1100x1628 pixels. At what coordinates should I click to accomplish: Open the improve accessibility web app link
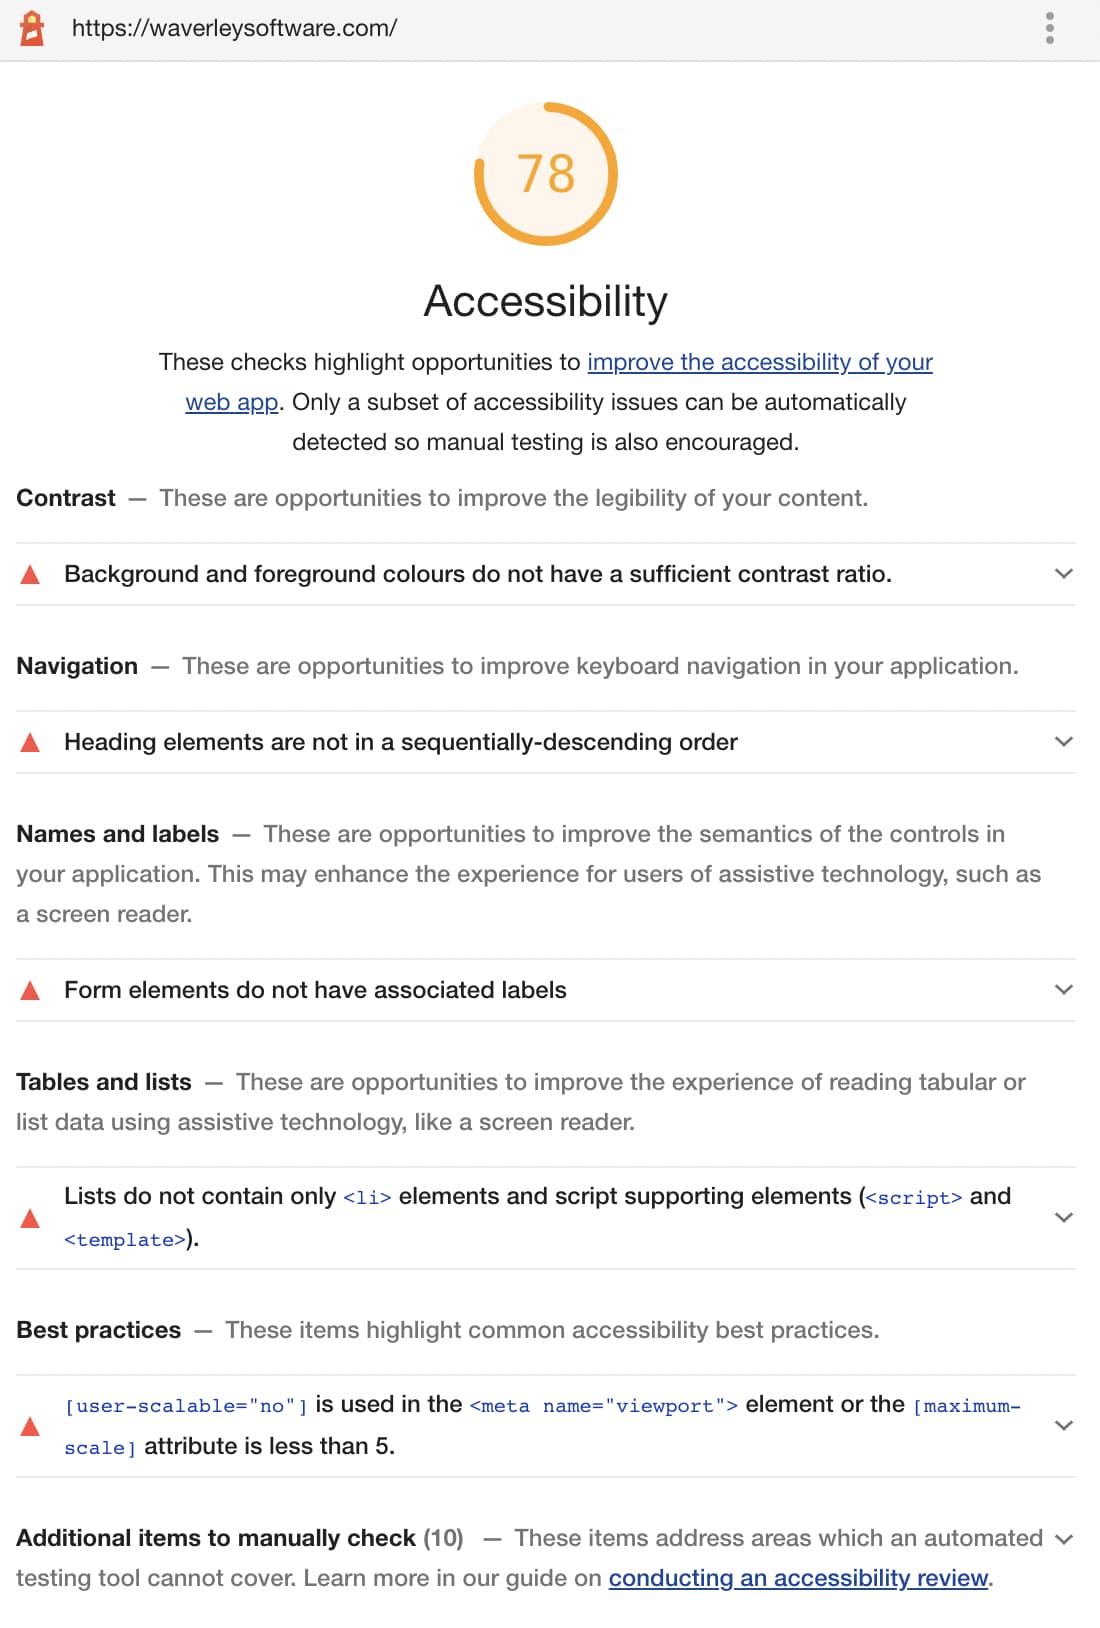(759, 362)
